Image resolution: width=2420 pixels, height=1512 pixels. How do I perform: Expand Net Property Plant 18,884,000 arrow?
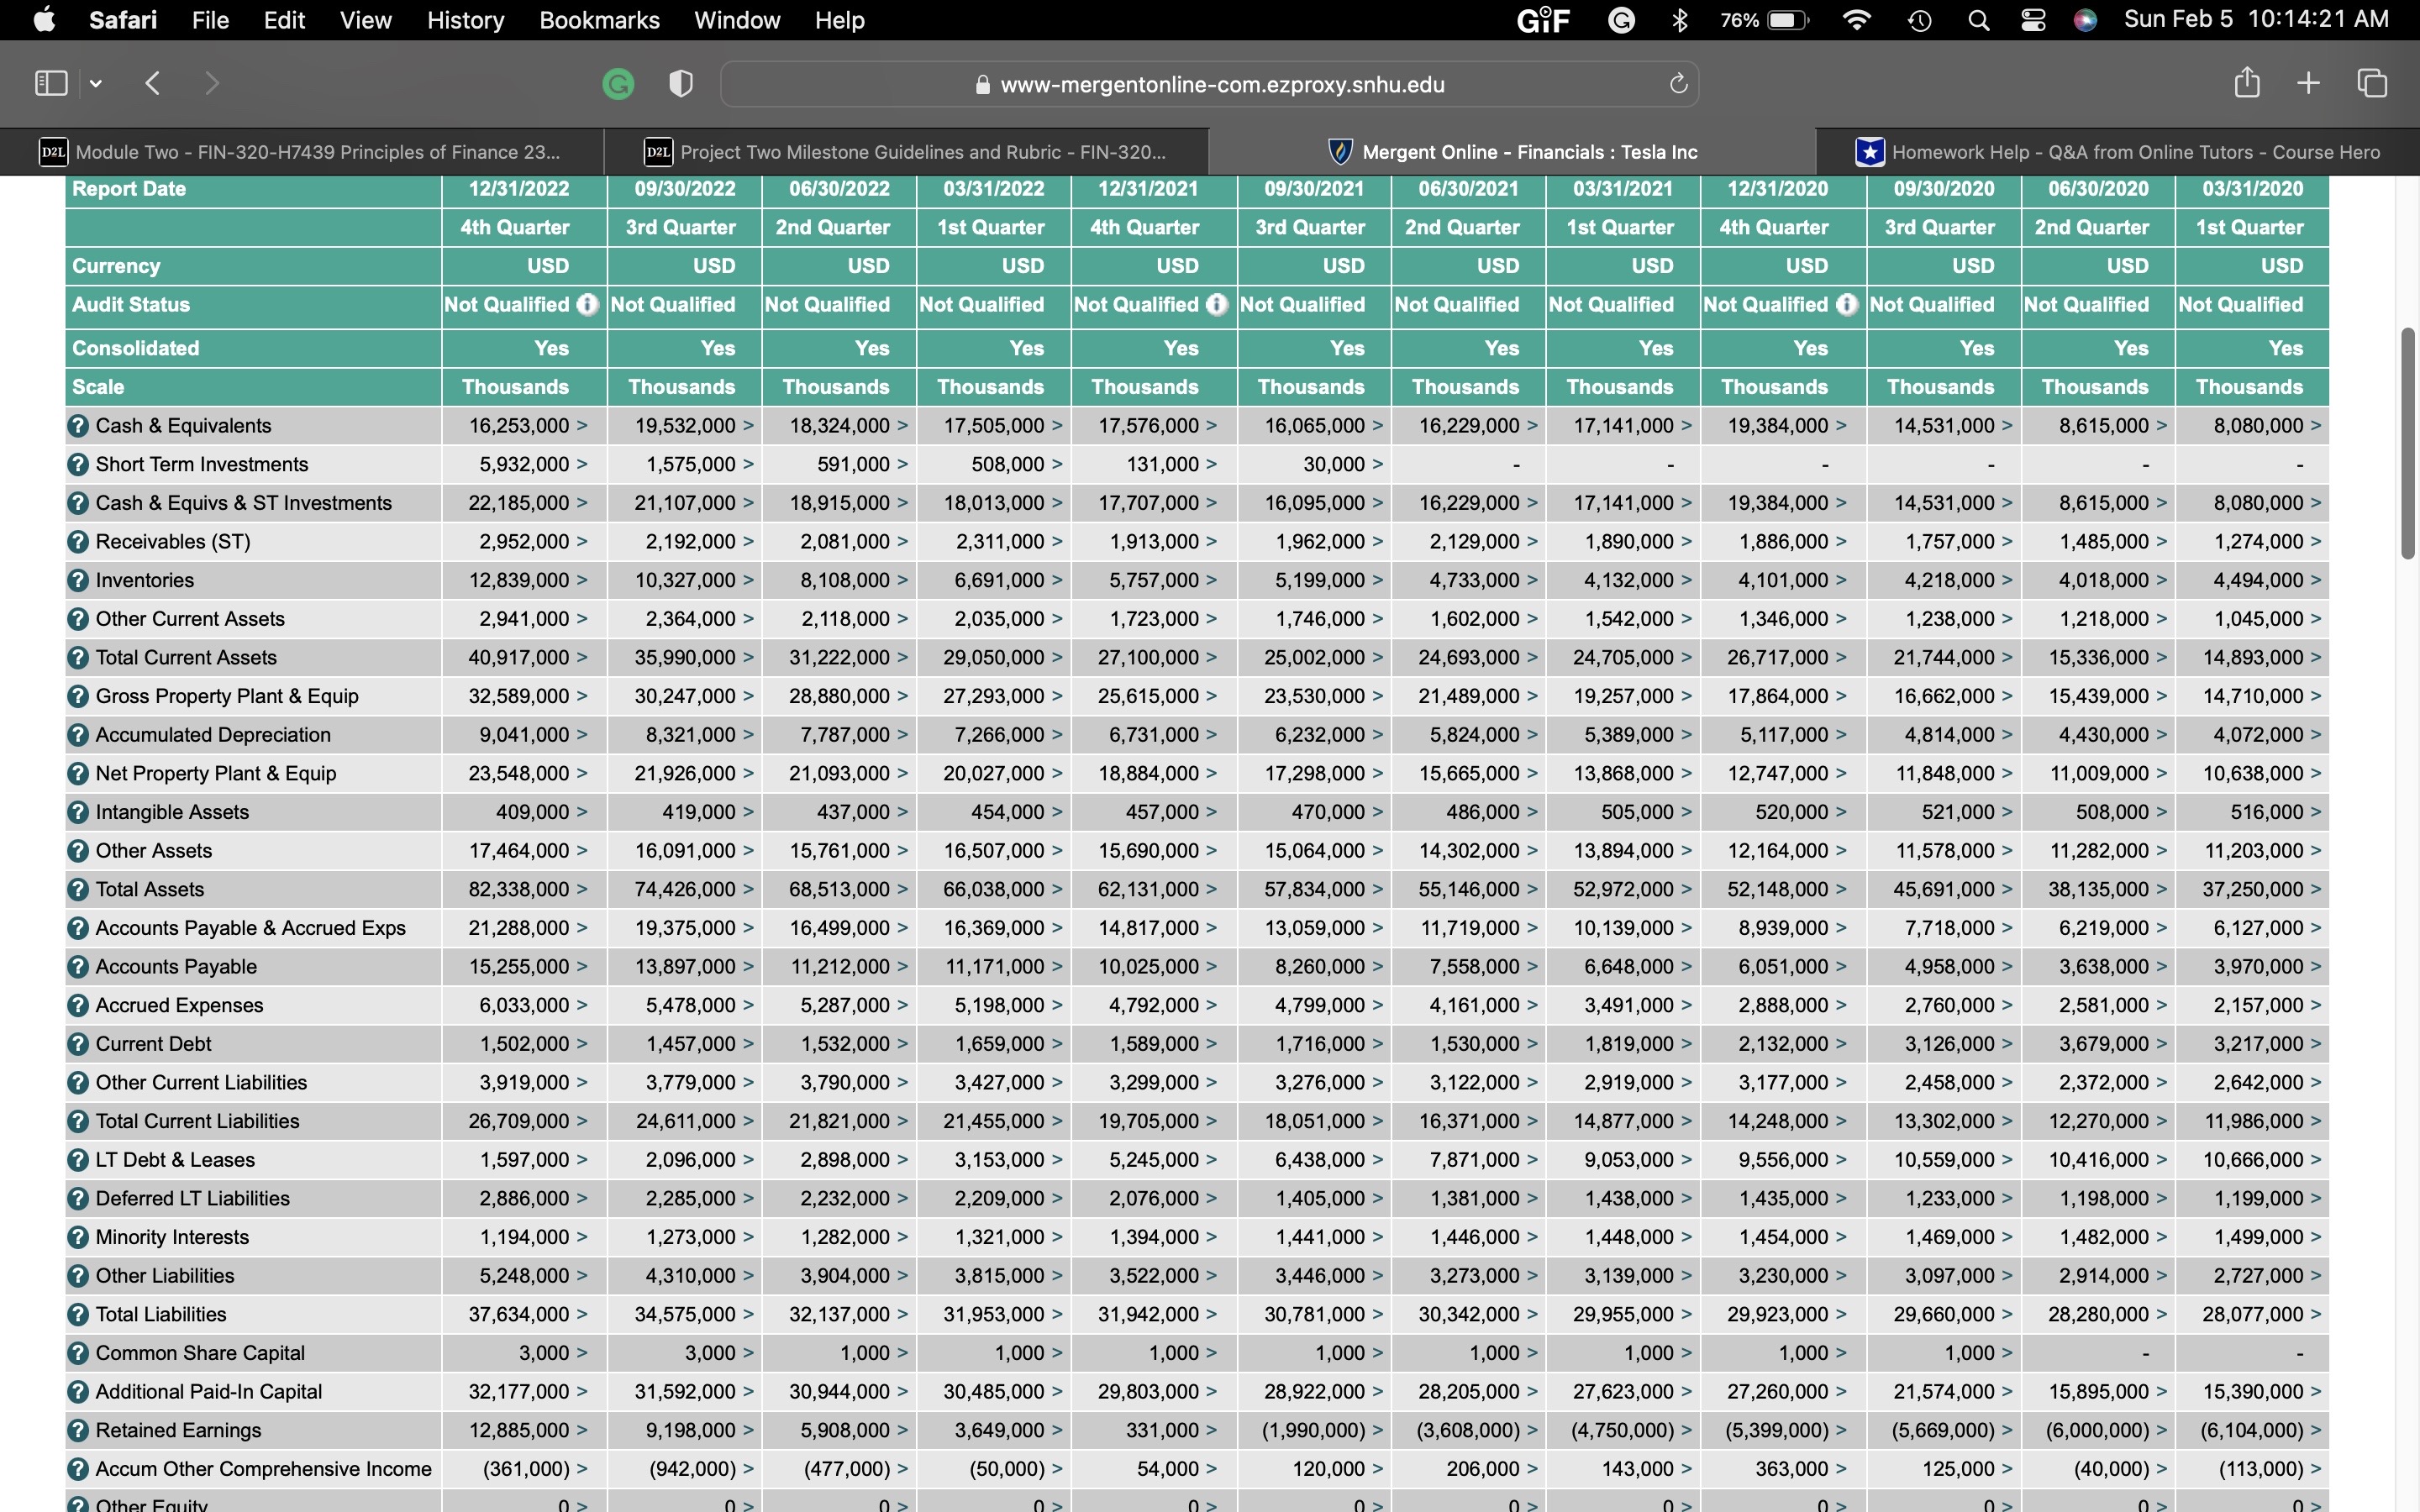1212,774
